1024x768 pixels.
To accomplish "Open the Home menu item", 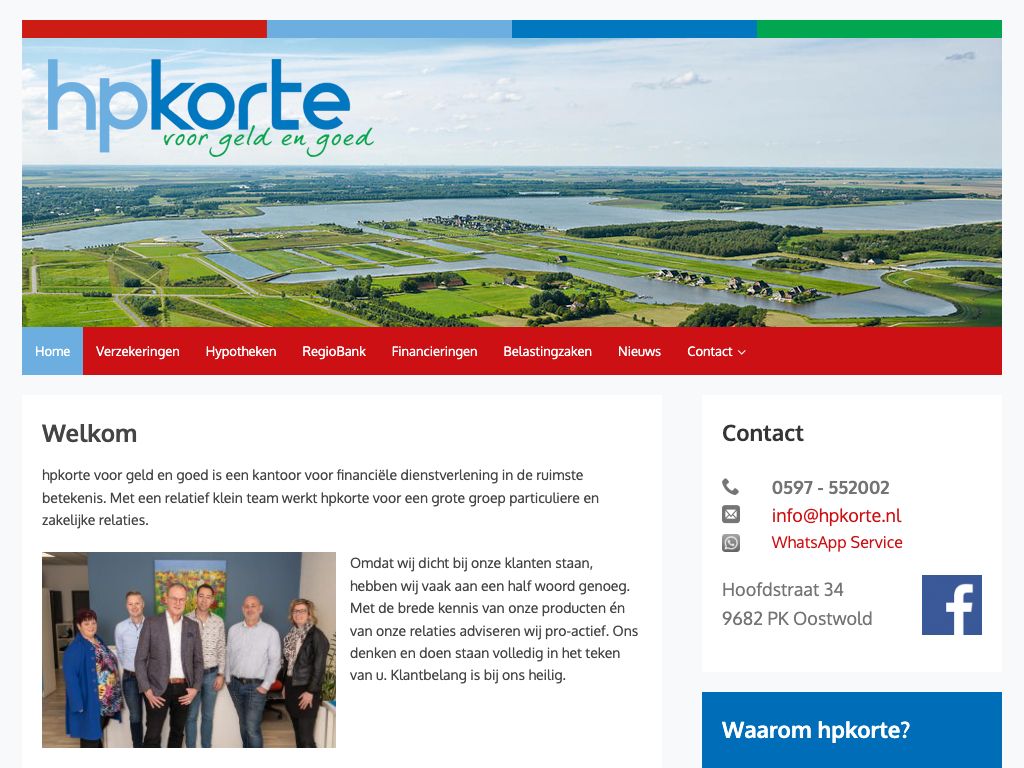I will click(52, 351).
